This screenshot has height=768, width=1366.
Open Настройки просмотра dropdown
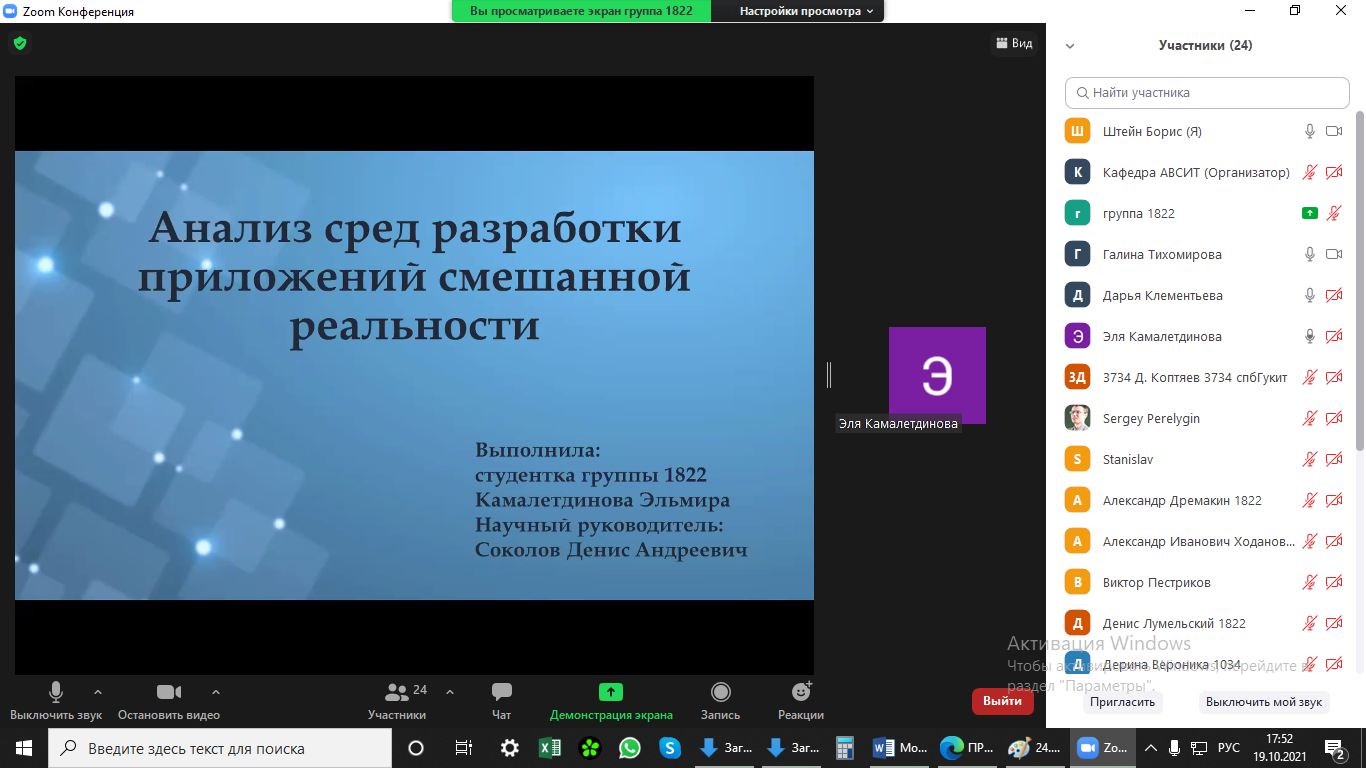pos(806,11)
